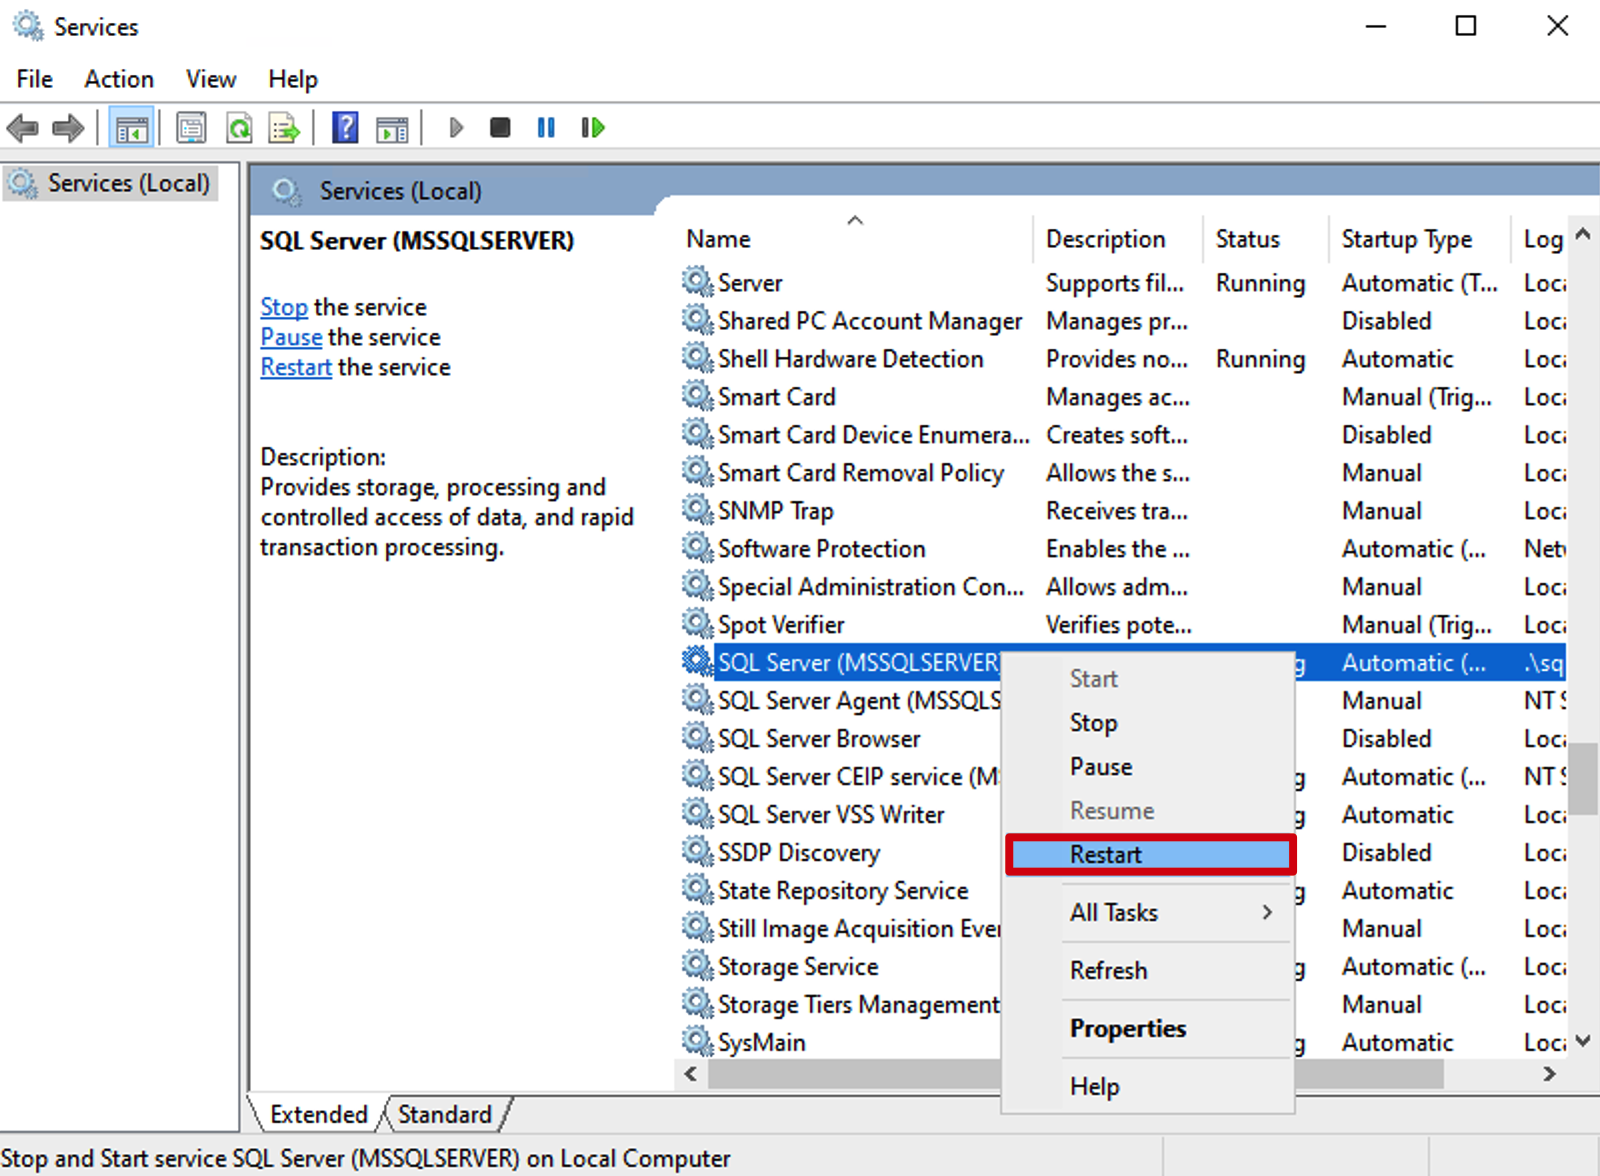1600x1176 pixels.
Task: Choose Refresh in the context menu
Action: 1149,971
